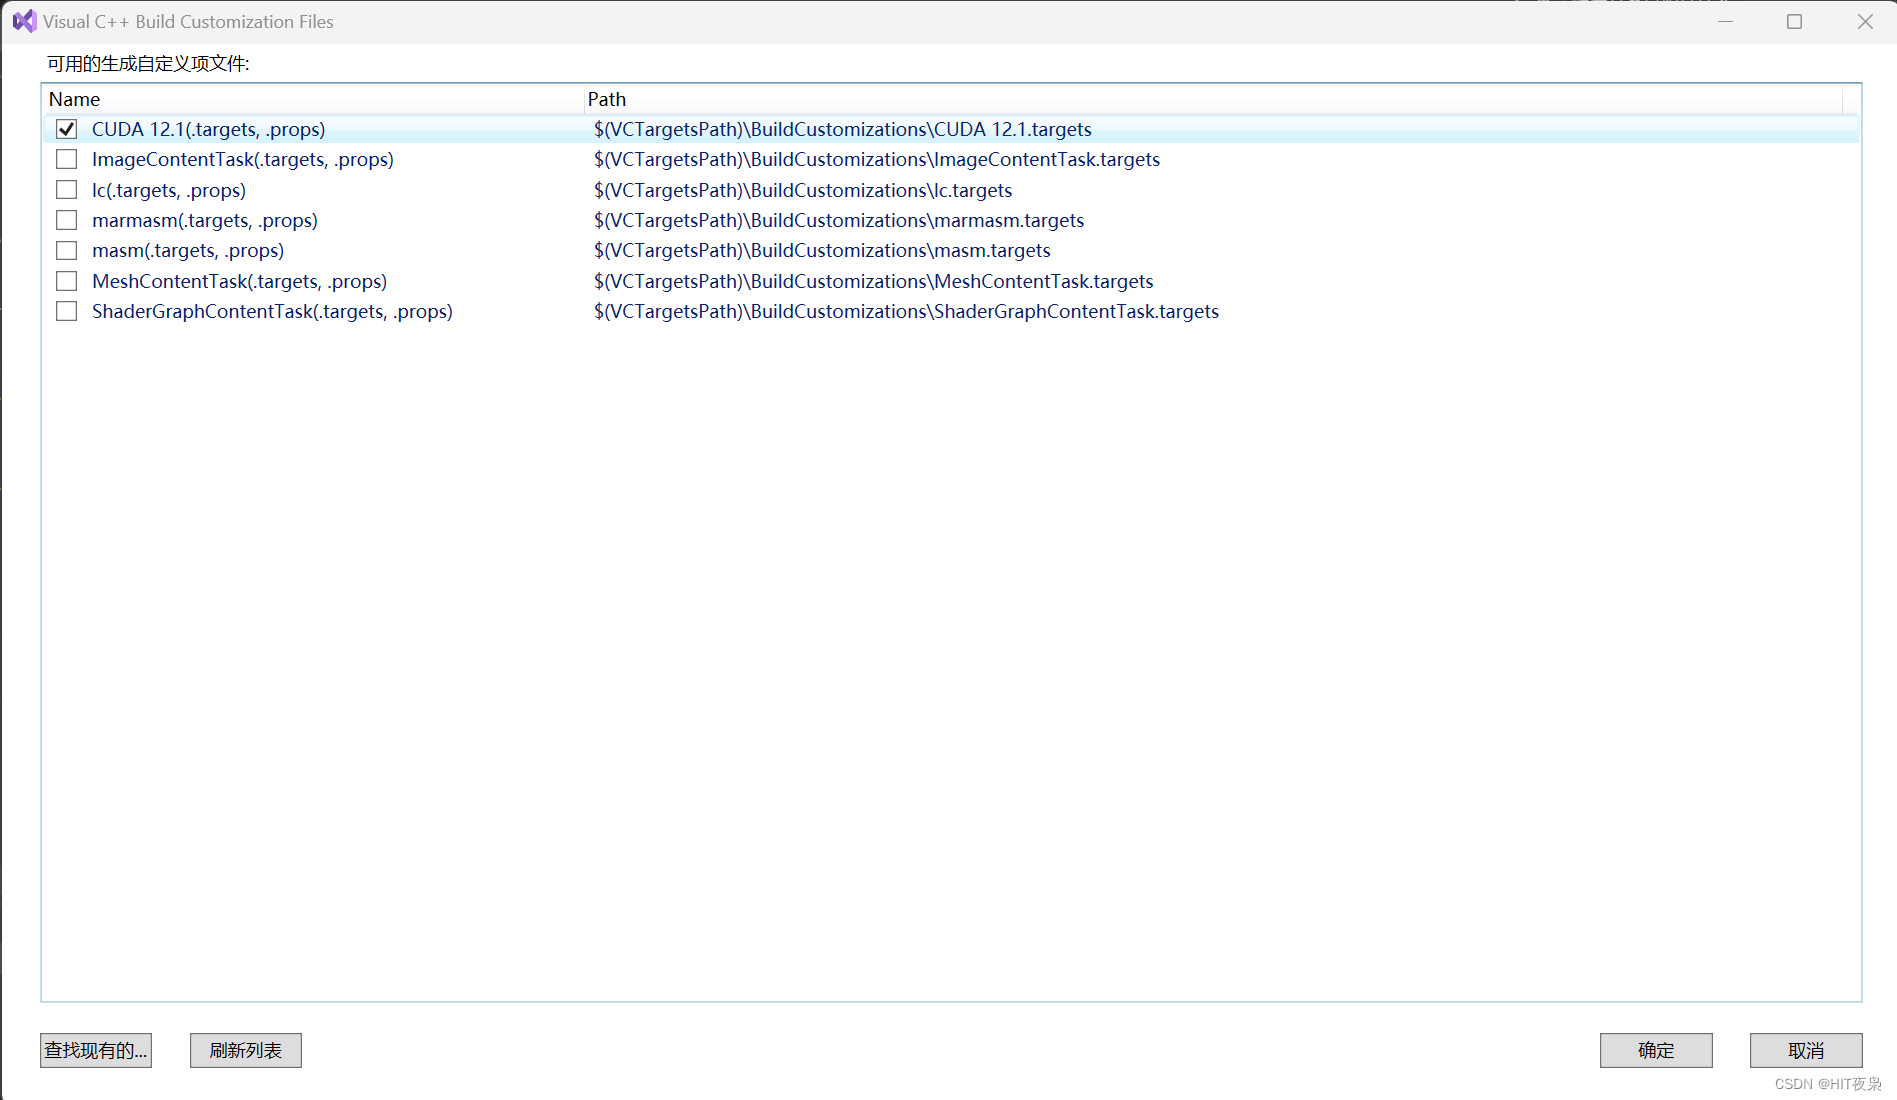1897x1100 pixels.
Task: Check the ShaderGraphContentTask checkbox
Action: click(x=67, y=311)
